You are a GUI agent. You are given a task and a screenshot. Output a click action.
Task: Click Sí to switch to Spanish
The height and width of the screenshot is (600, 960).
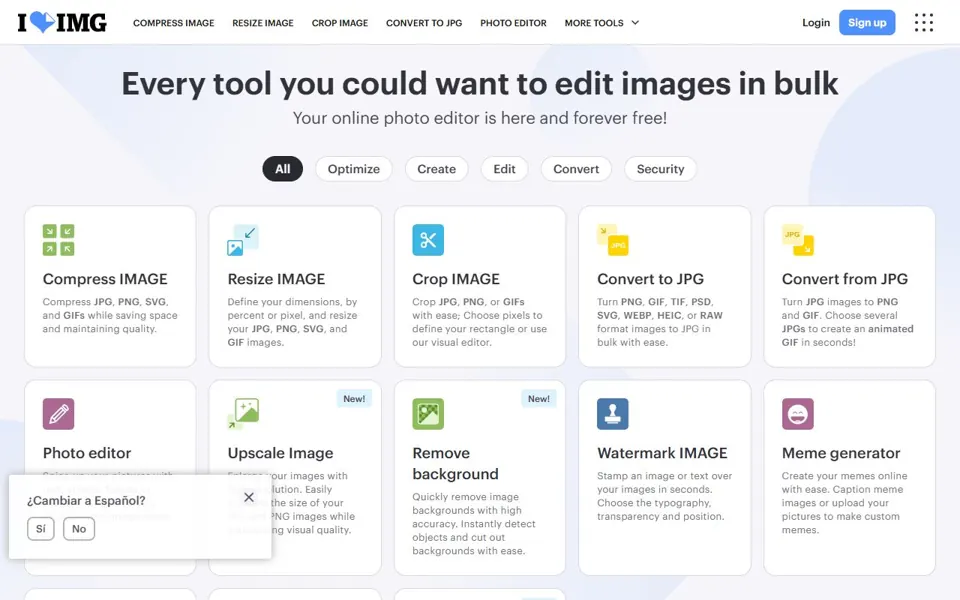tap(40, 529)
